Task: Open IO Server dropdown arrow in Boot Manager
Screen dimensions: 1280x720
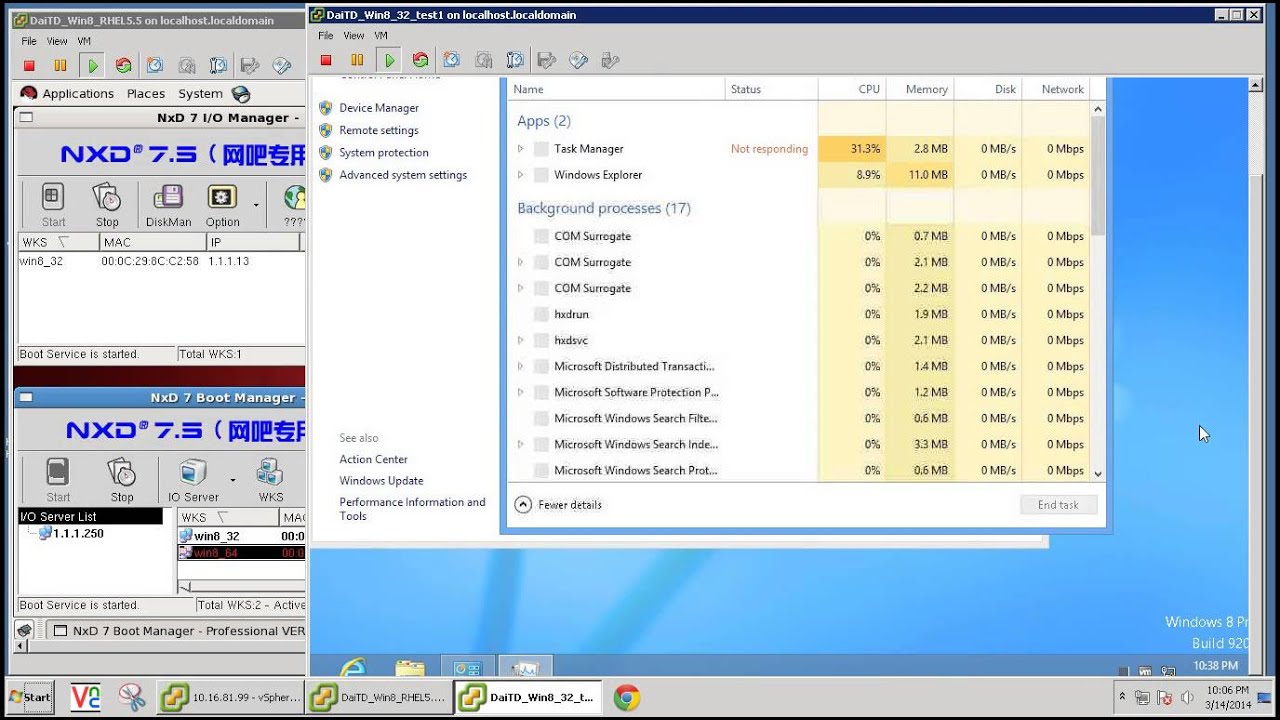Action: [x=232, y=480]
